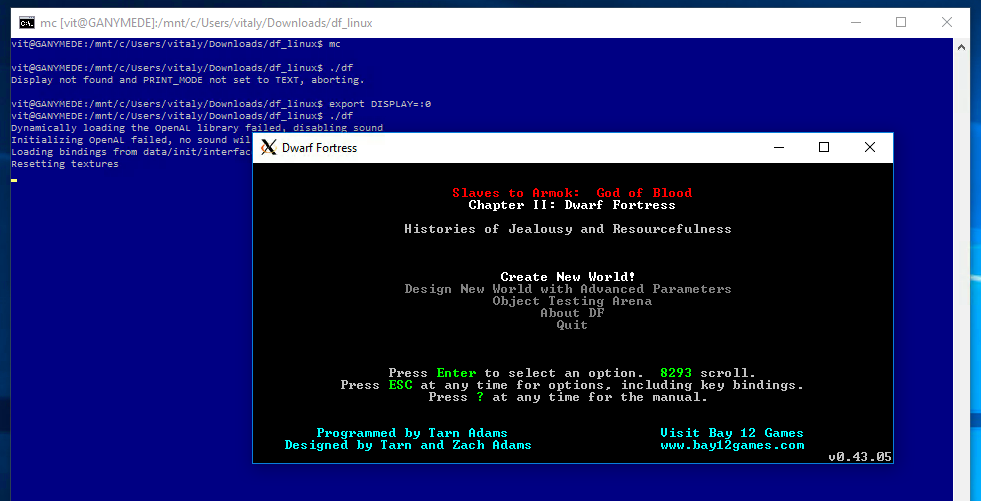Click the Initializing OpenAL failed terminal line

(131, 140)
